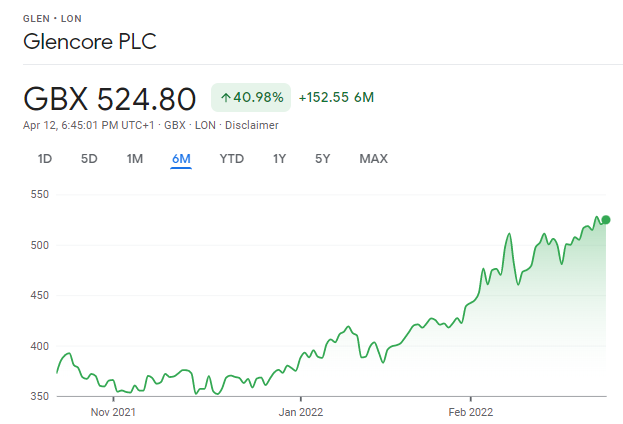Click the Feb 2022 axis label
623x424 pixels.
click(x=471, y=412)
